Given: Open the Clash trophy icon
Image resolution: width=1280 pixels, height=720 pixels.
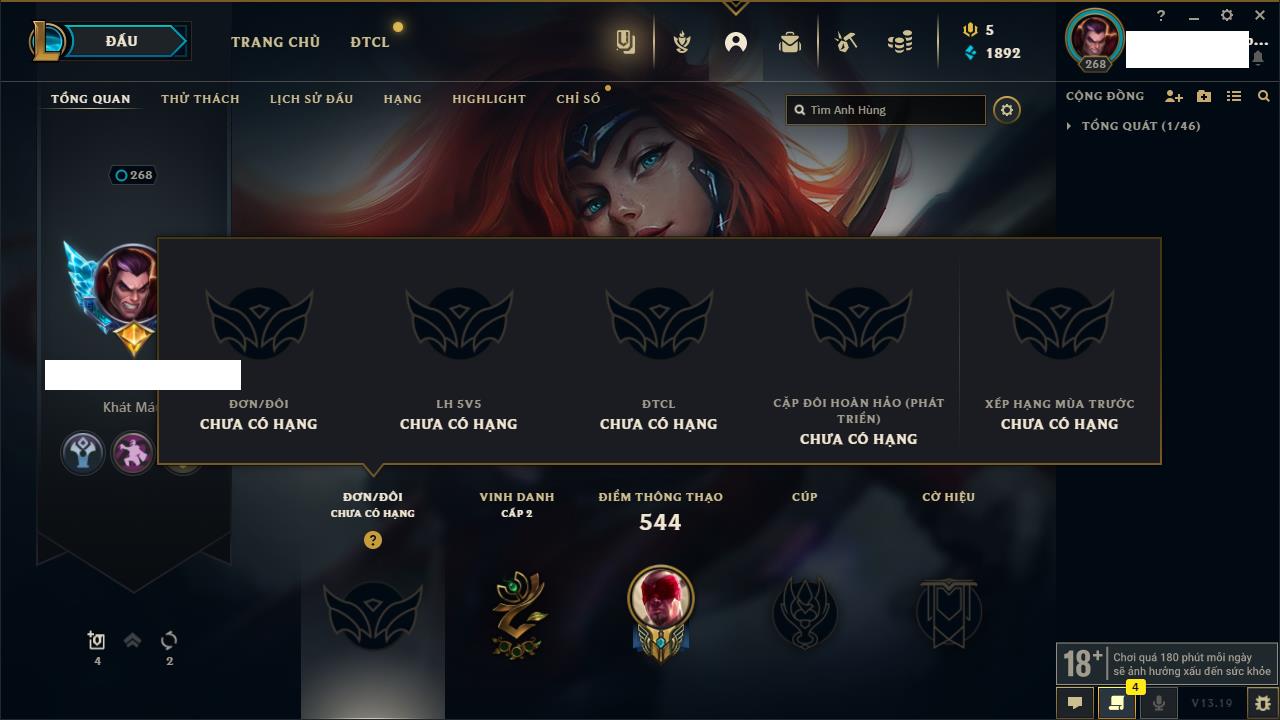Looking at the screenshot, I should pyautogui.click(x=682, y=42).
